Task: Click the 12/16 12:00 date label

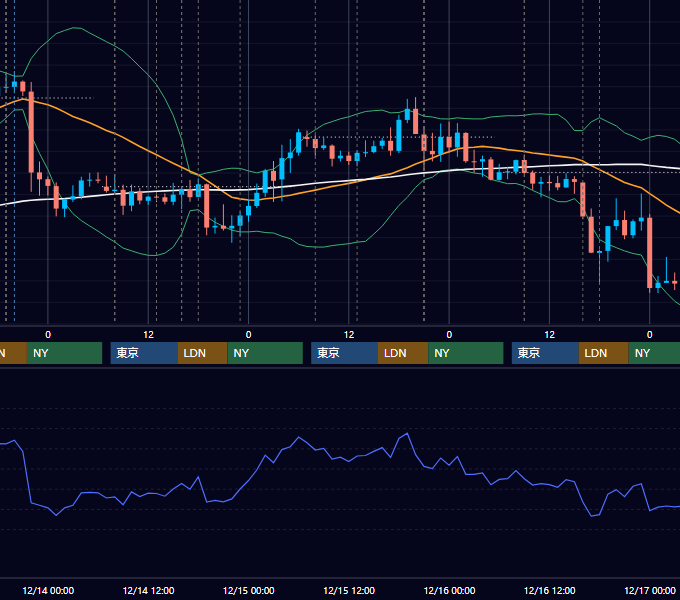Action: [x=549, y=590]
